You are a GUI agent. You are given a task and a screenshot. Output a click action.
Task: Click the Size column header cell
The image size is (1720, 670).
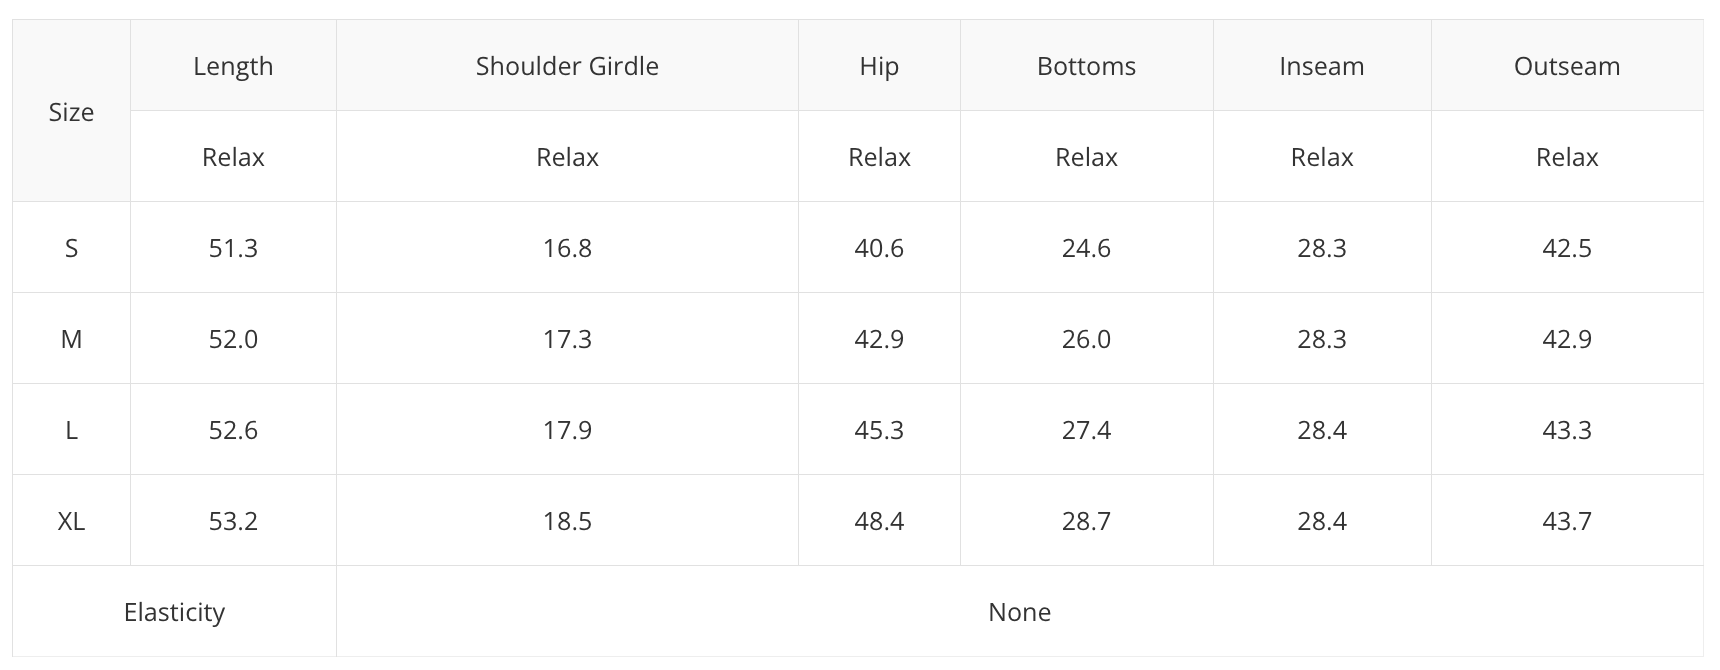(x=71, y=112)
